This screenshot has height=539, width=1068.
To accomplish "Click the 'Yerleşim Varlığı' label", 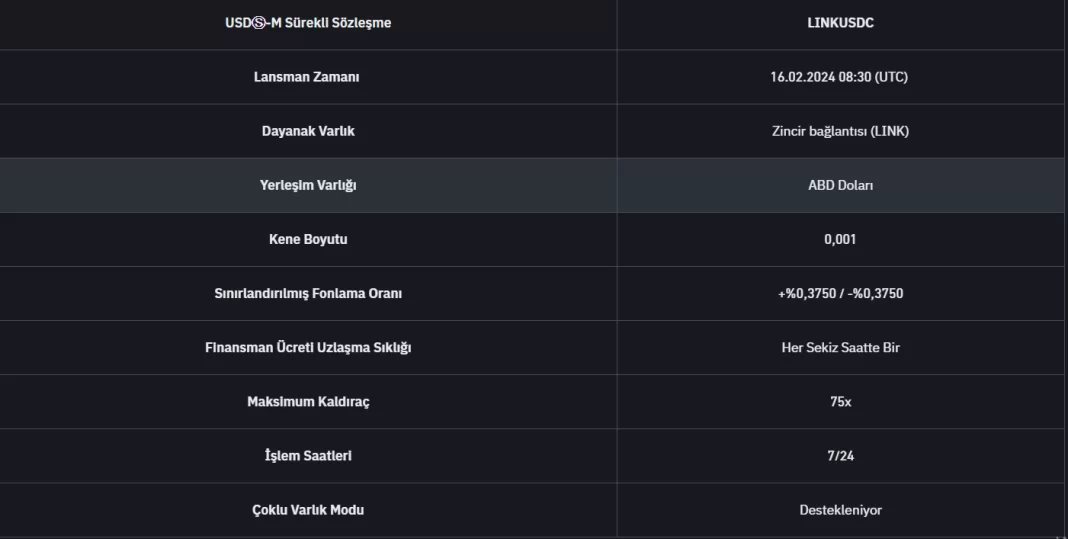I will coord(308,185).
